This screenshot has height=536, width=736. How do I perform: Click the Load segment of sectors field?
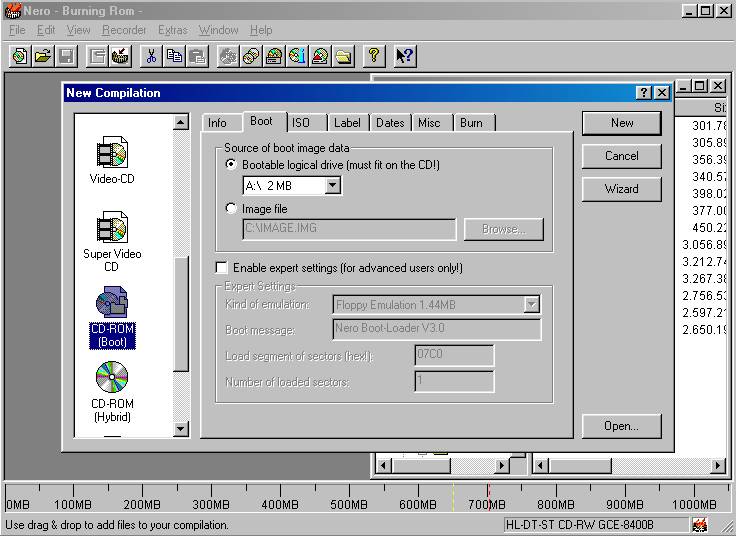(x=454, y=355)
